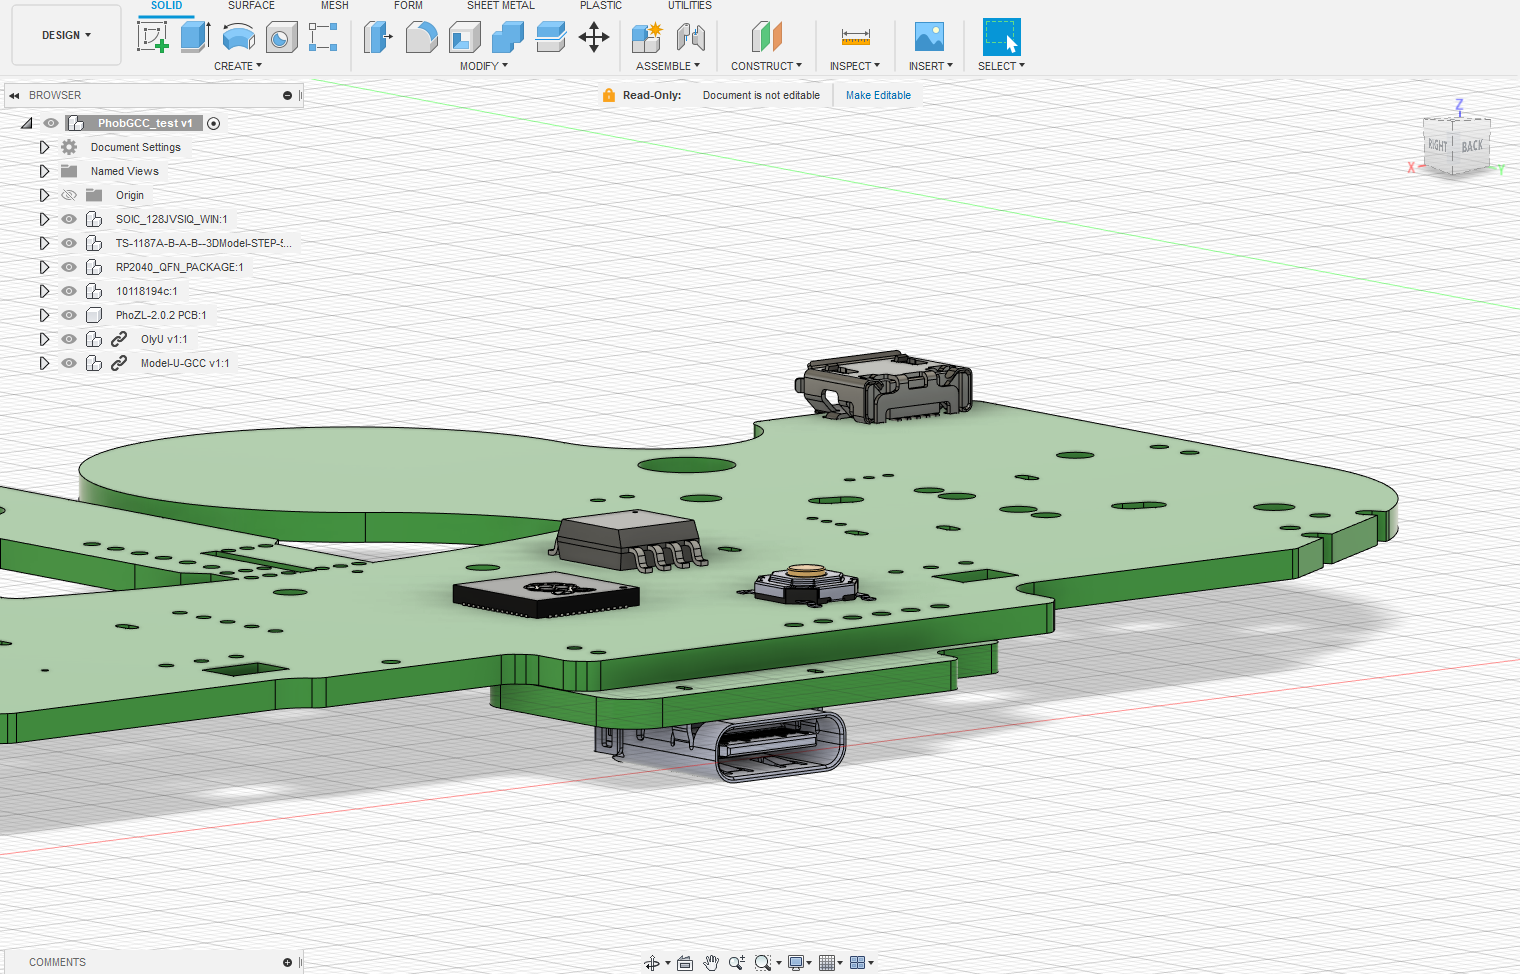Toggle visibility of PhoZL-2.0.2 PCB:1
The height and width of the screenshot is (974, 1520).
tap(69, 315)
